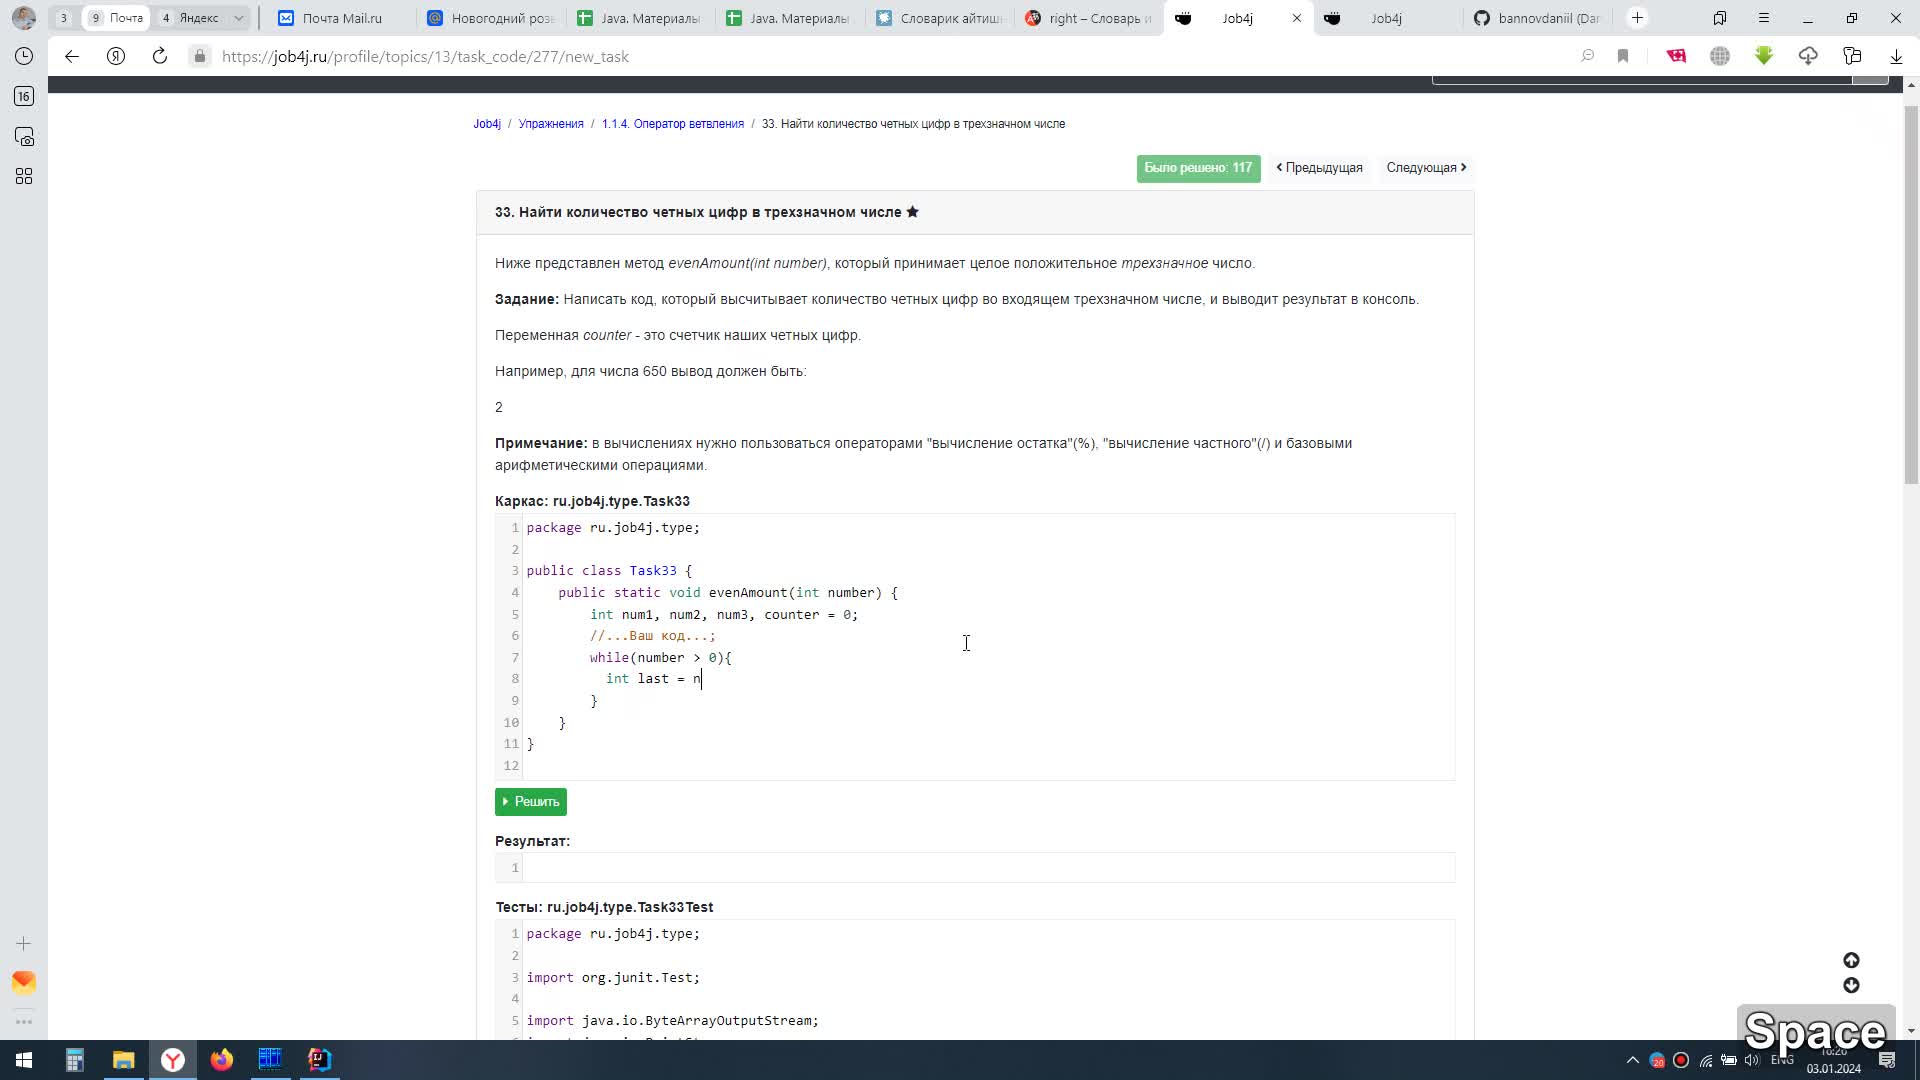Open File Explorer from the taskbar
1920x1080 pixels.
tap(123, 1060)
